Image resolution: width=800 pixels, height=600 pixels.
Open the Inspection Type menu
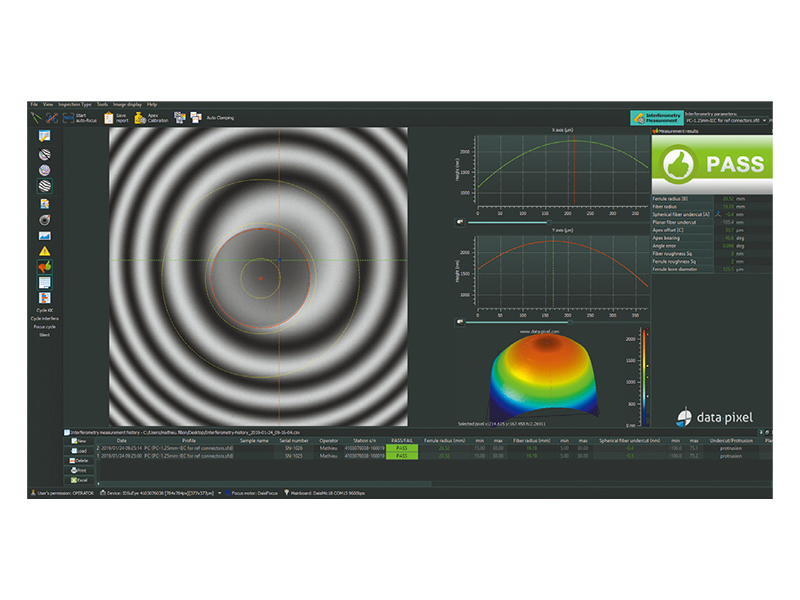[74, 104]
